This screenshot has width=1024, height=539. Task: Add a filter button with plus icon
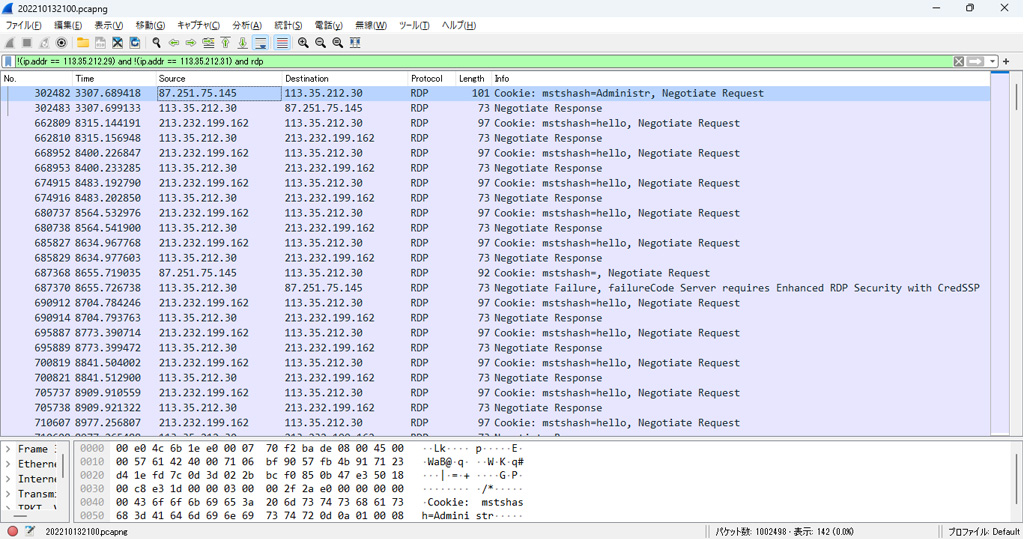(1006, 61)
